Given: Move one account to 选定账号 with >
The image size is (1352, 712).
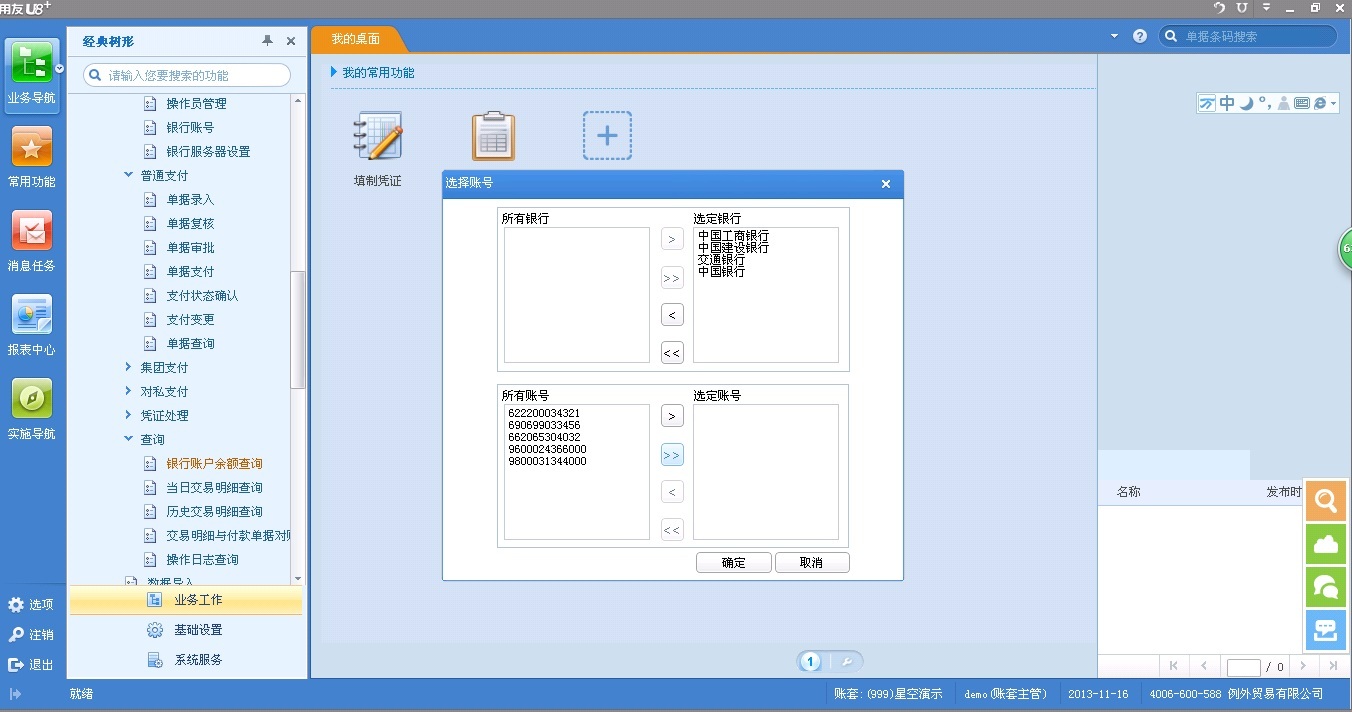Looking at the screenshot, I should coord(672,416).
